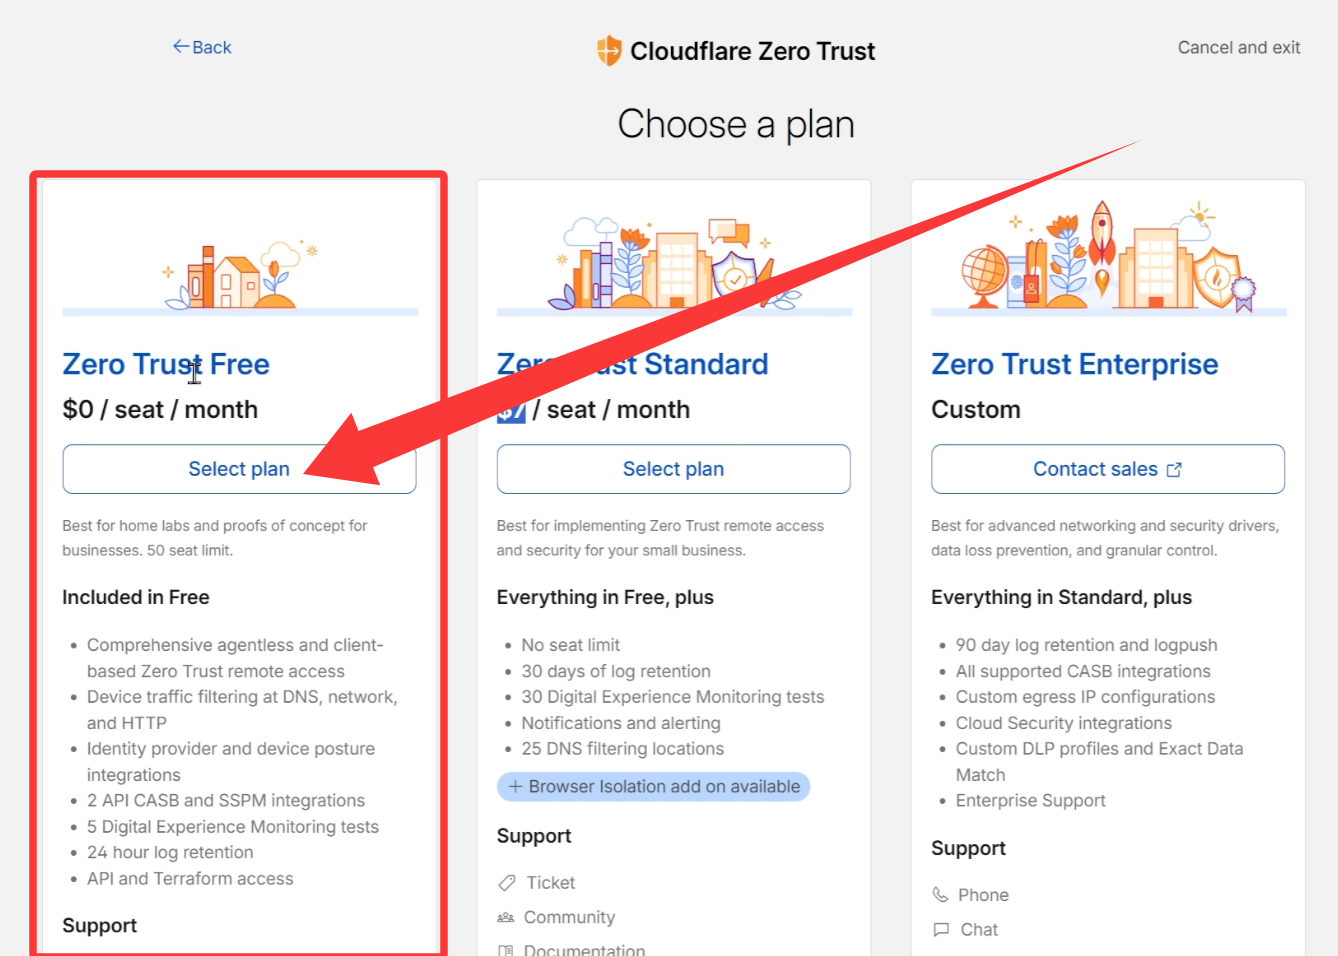Click the Phone support icon
This screenshot has width=1338, height=956.
coord(940,895)
